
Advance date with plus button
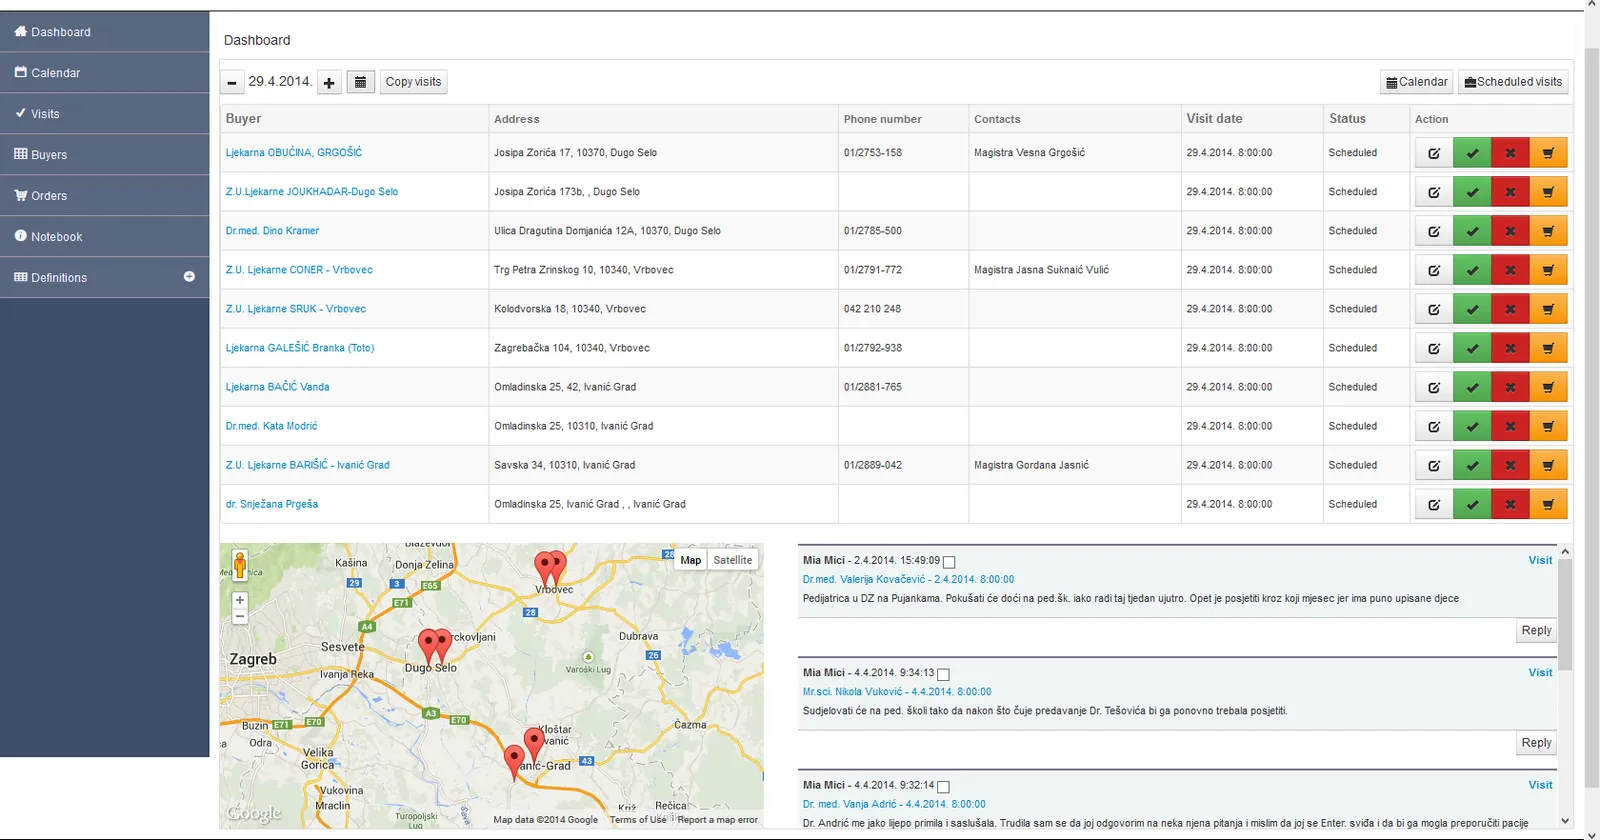[x=329, y=83]
